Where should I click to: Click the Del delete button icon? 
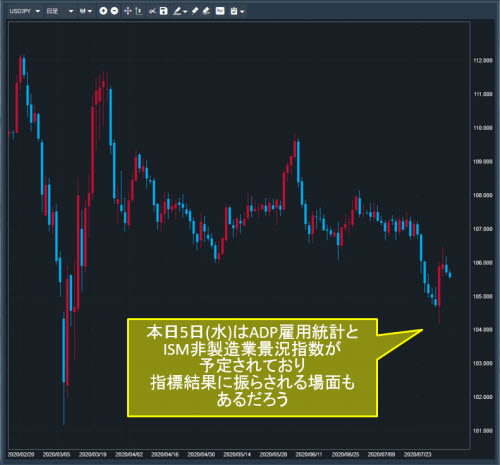click(220, 11)
